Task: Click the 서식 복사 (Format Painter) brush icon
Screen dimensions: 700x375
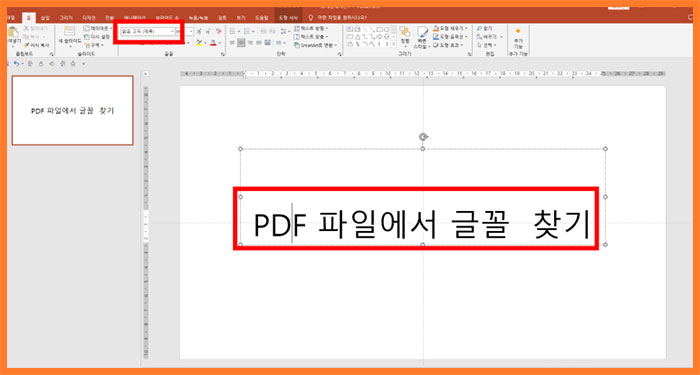Action: point(26,45)
